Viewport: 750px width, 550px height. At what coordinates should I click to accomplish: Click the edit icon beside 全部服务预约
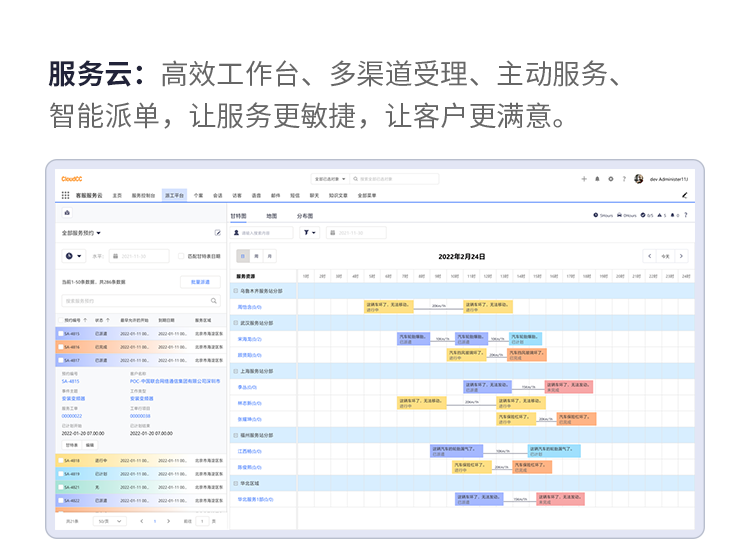point(218,233)
